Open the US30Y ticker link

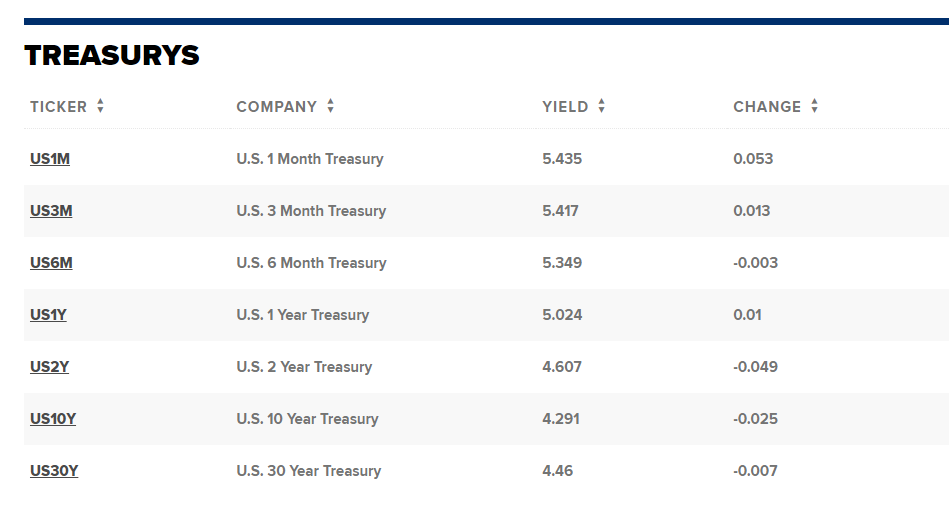pyautogui.click(x=54, y=471)
